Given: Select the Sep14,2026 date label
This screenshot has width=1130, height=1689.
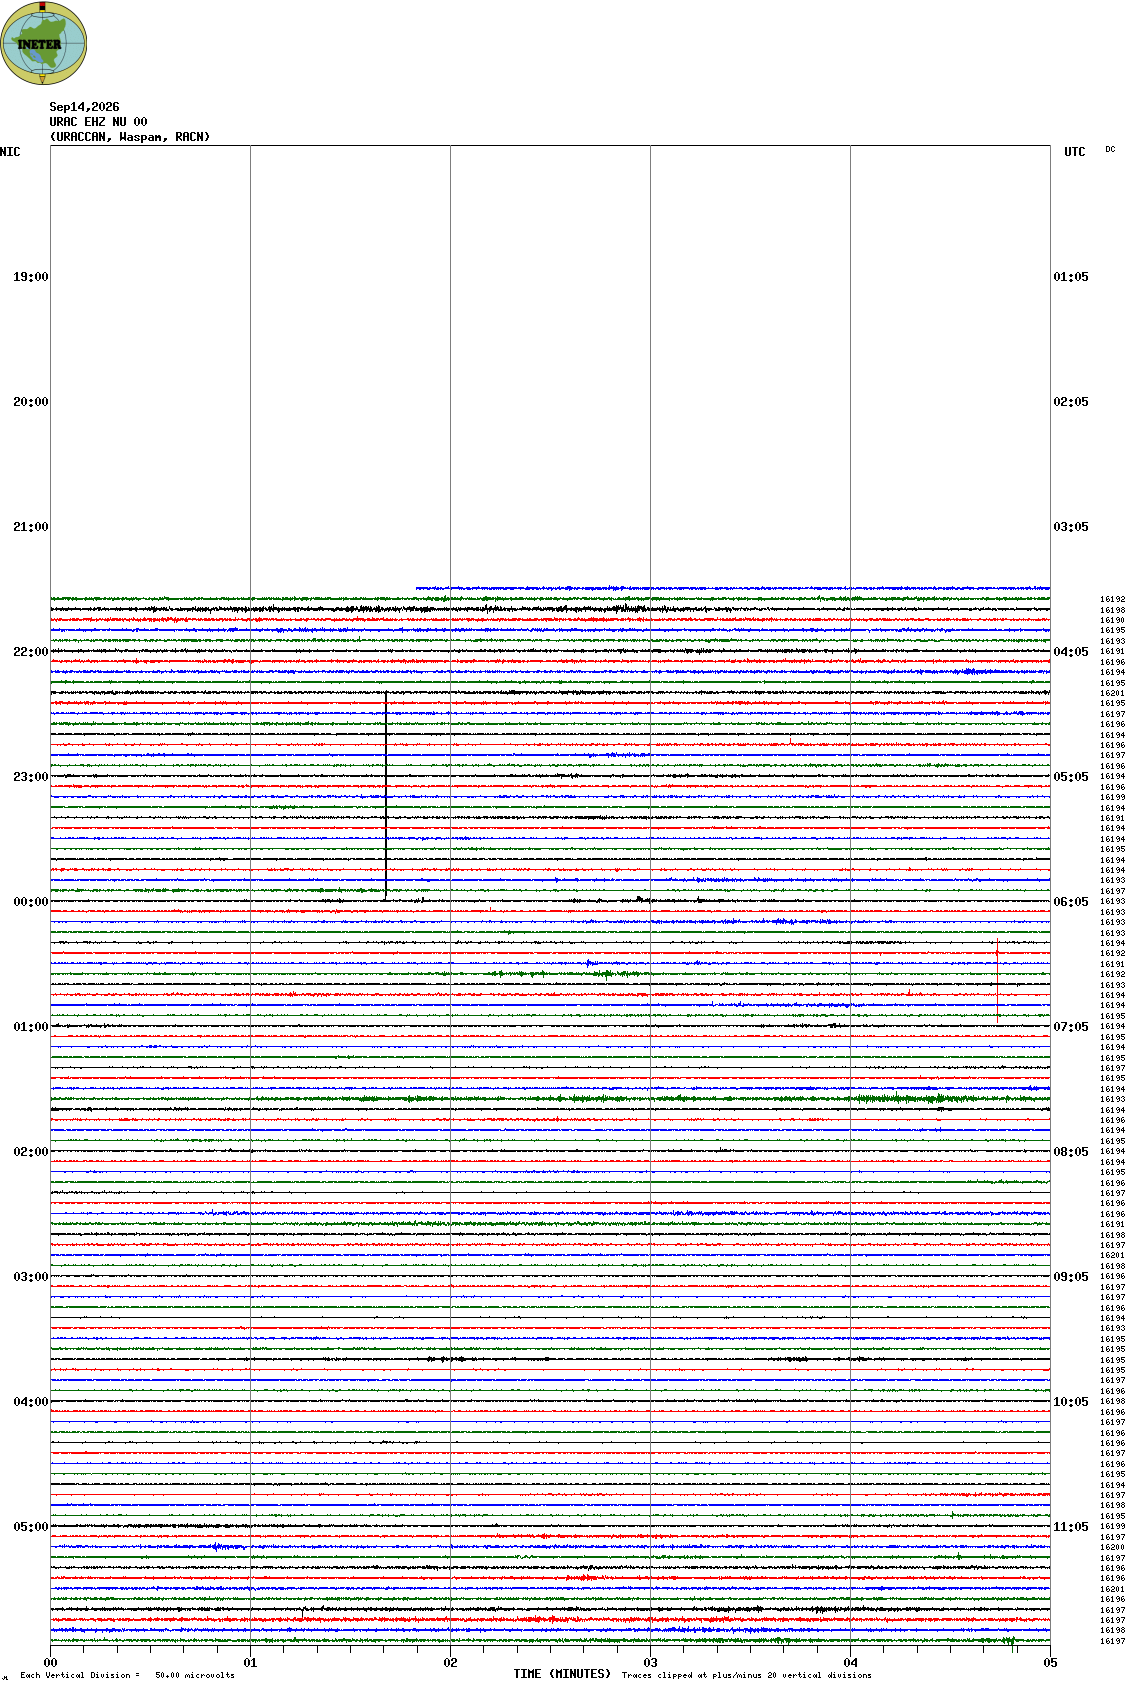Looking at the screenshot, I should coord(84,107).
